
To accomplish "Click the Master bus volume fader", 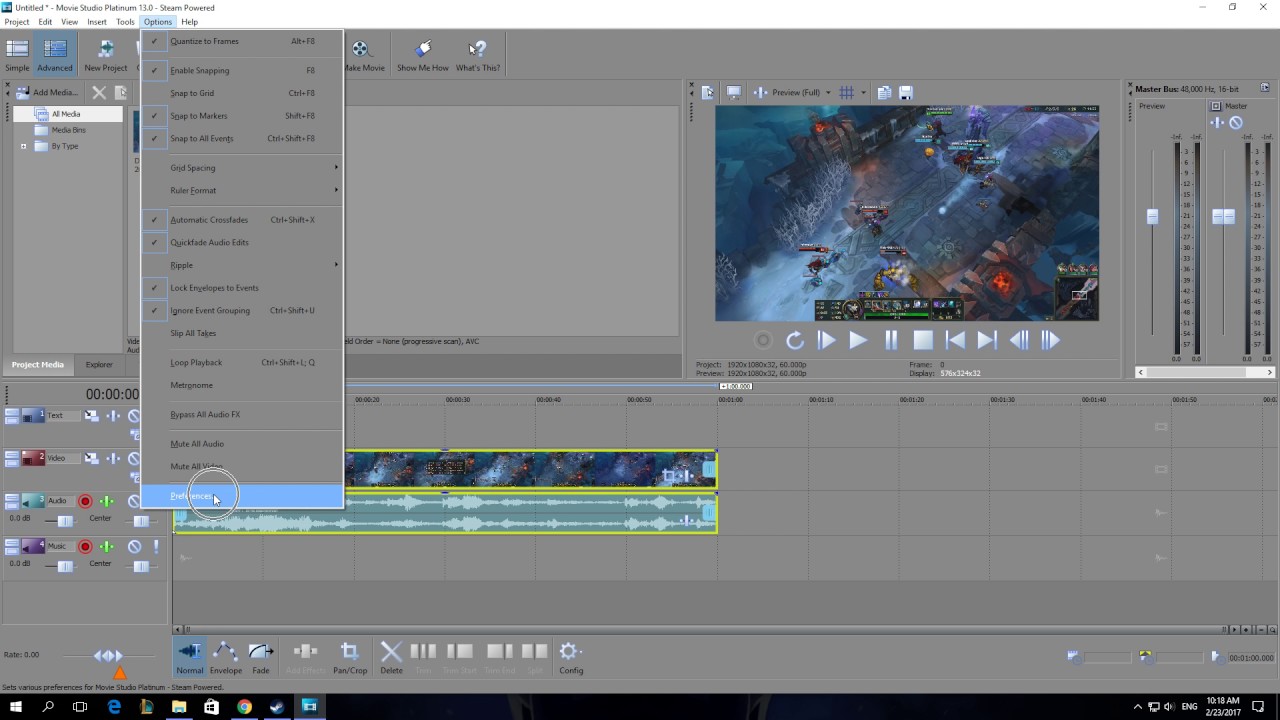I will pyautogui.click(x=1223, y=217).
